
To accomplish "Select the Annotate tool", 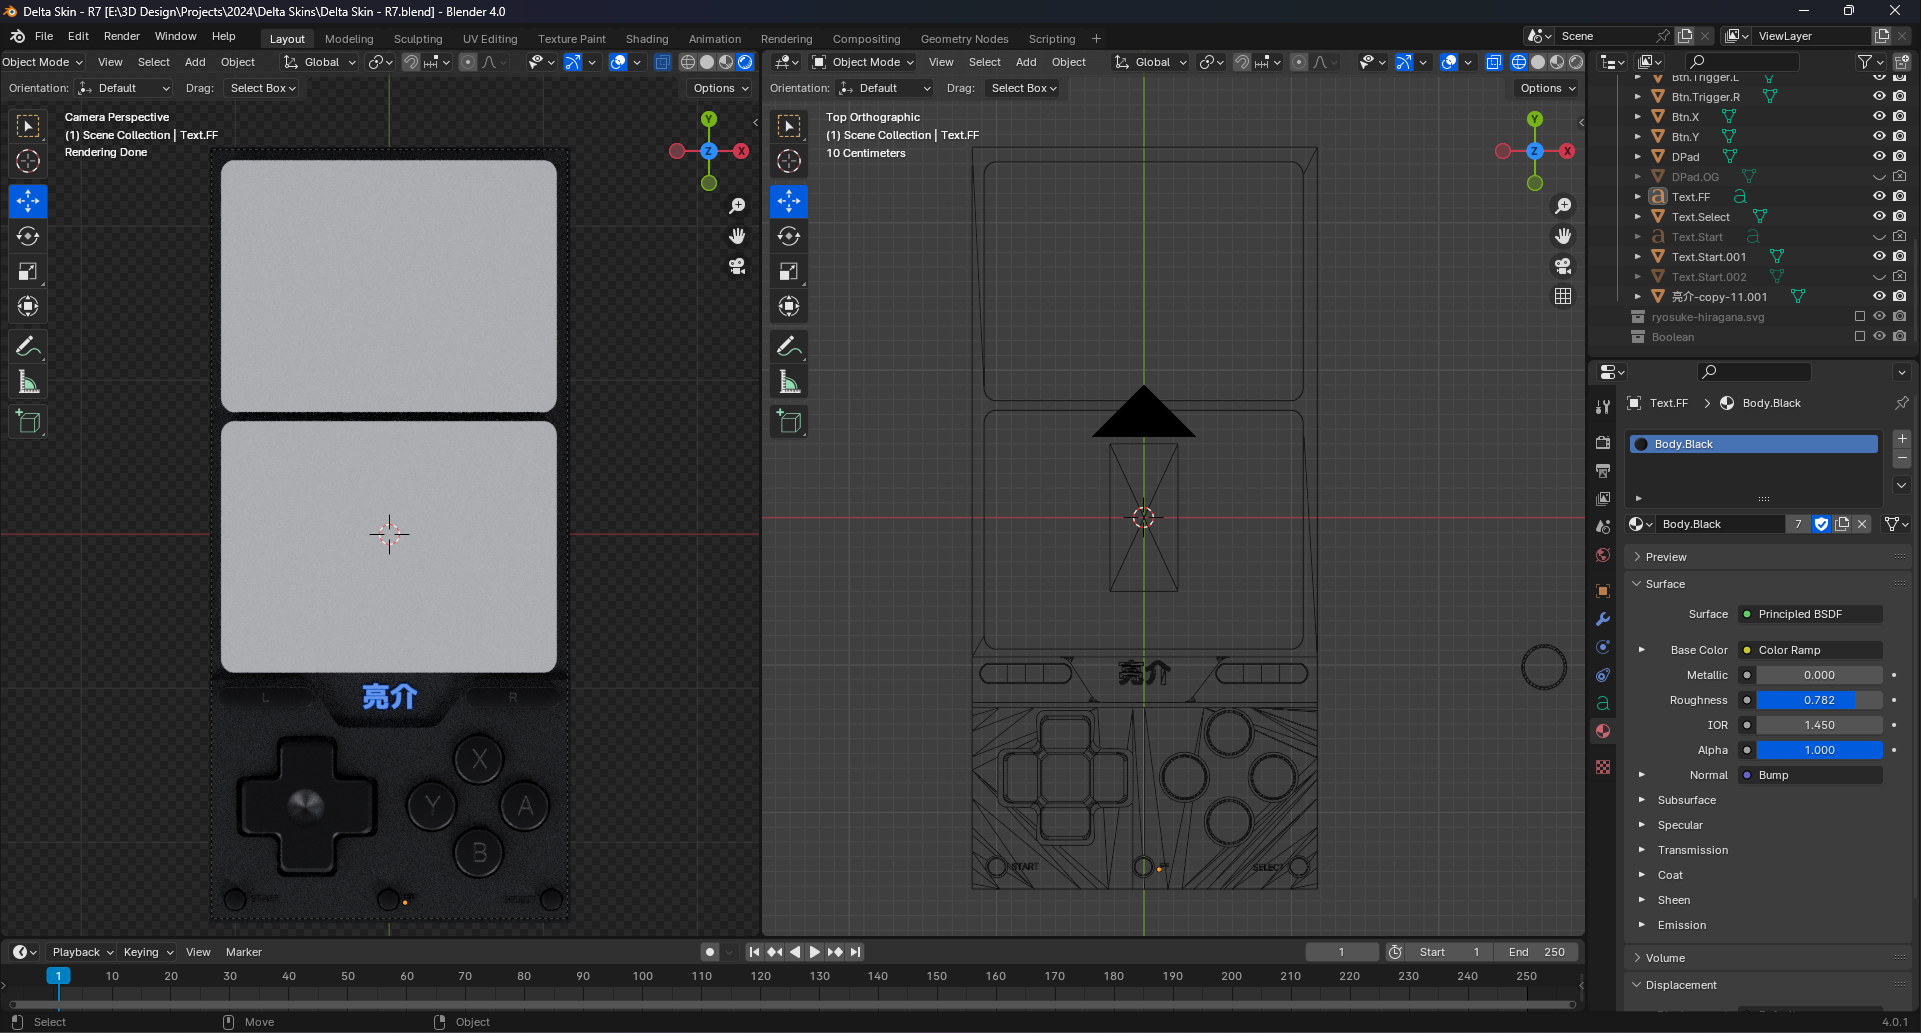I will click(28, 346).
